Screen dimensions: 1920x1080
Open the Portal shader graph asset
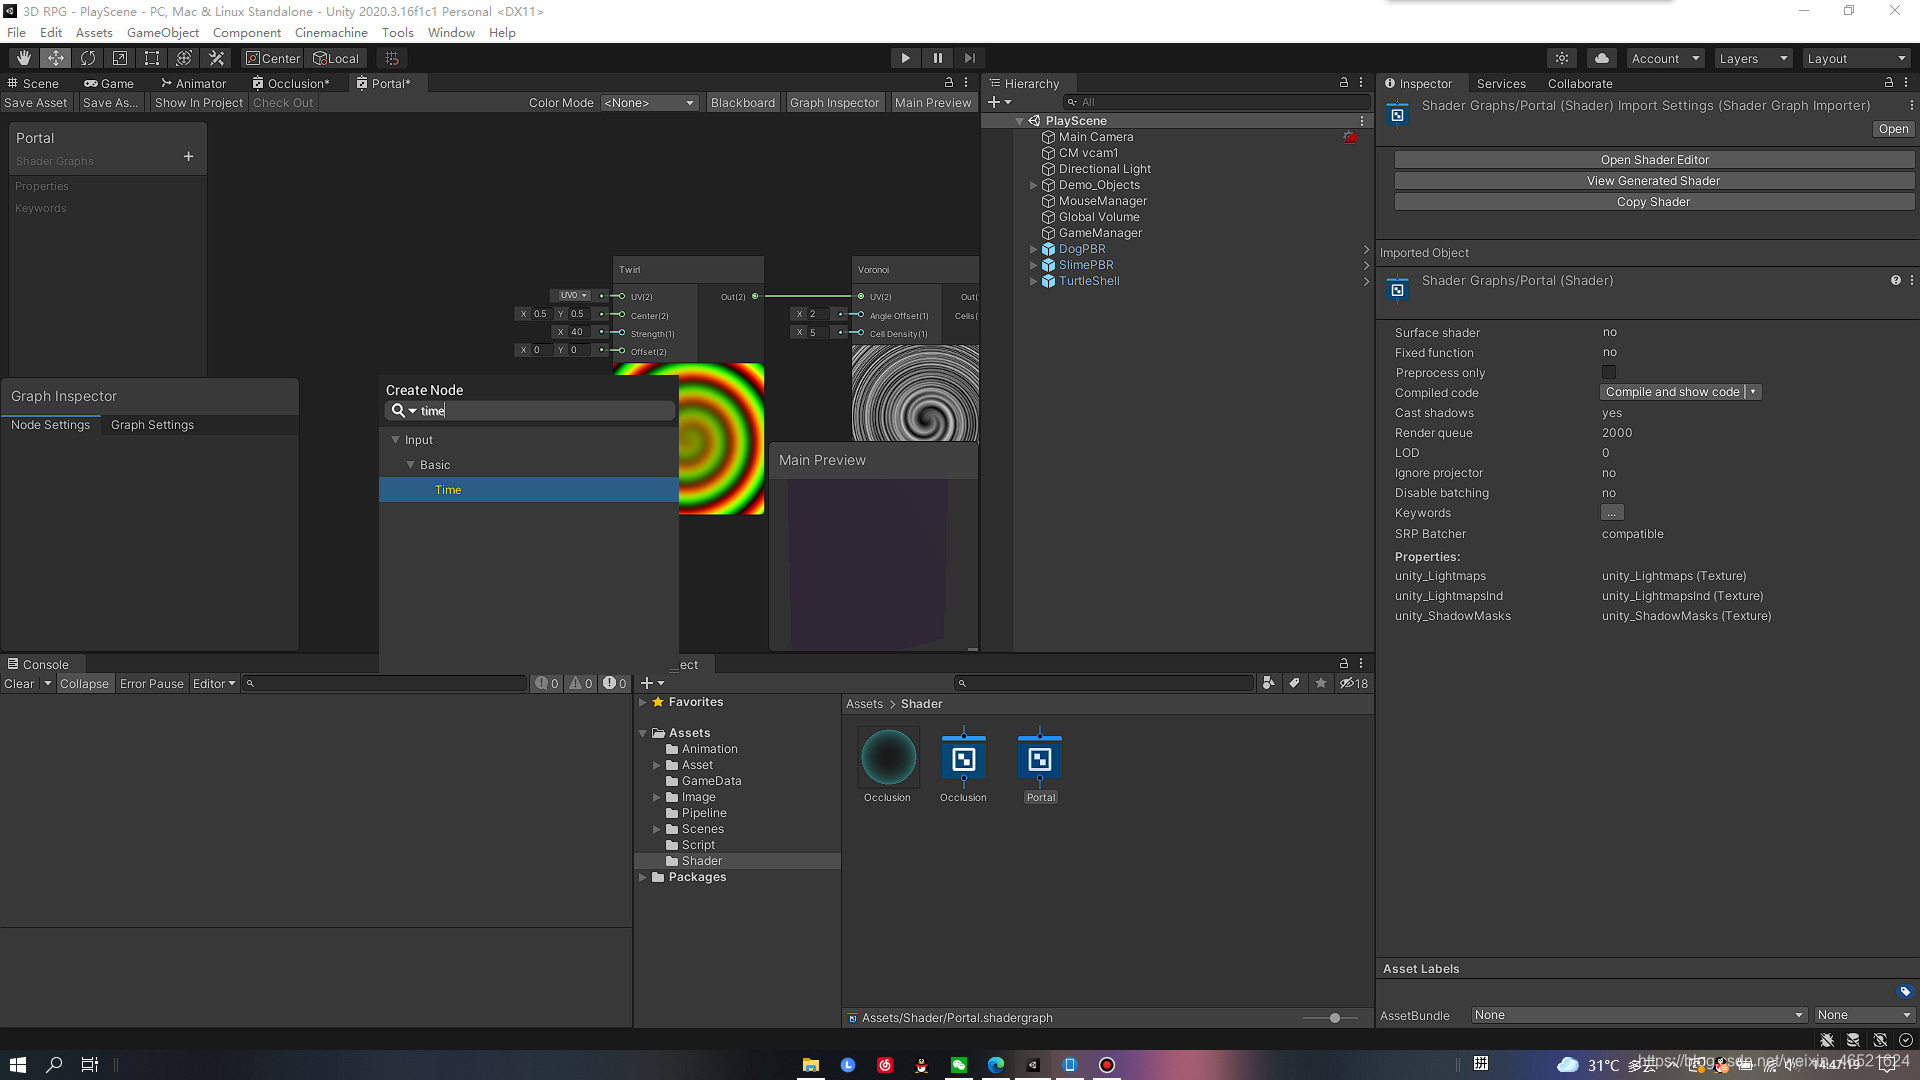1039,762
